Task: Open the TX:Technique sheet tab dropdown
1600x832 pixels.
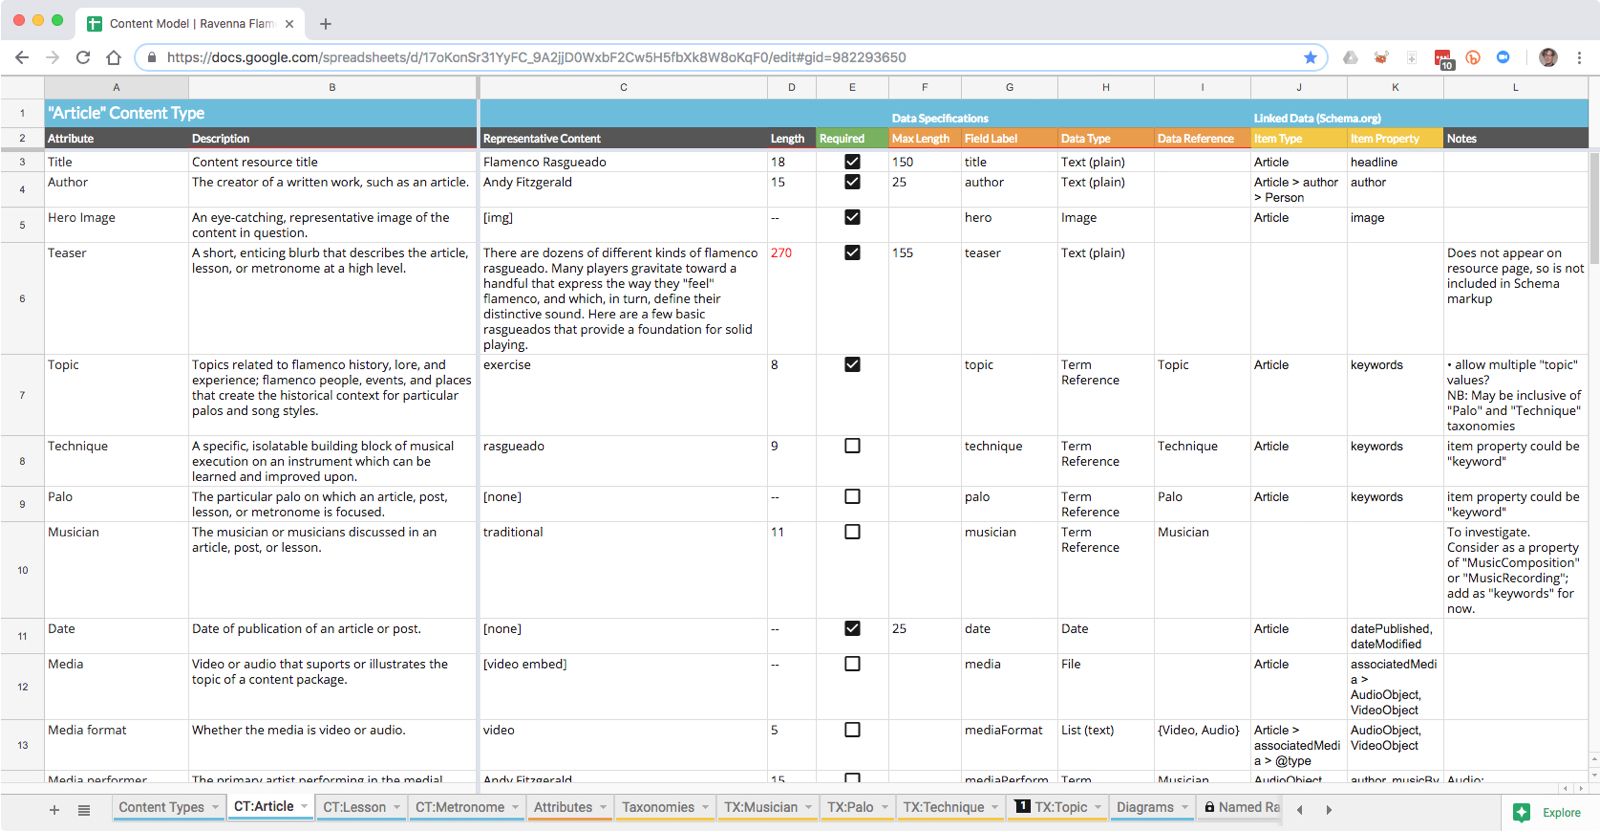Action: 995,807
